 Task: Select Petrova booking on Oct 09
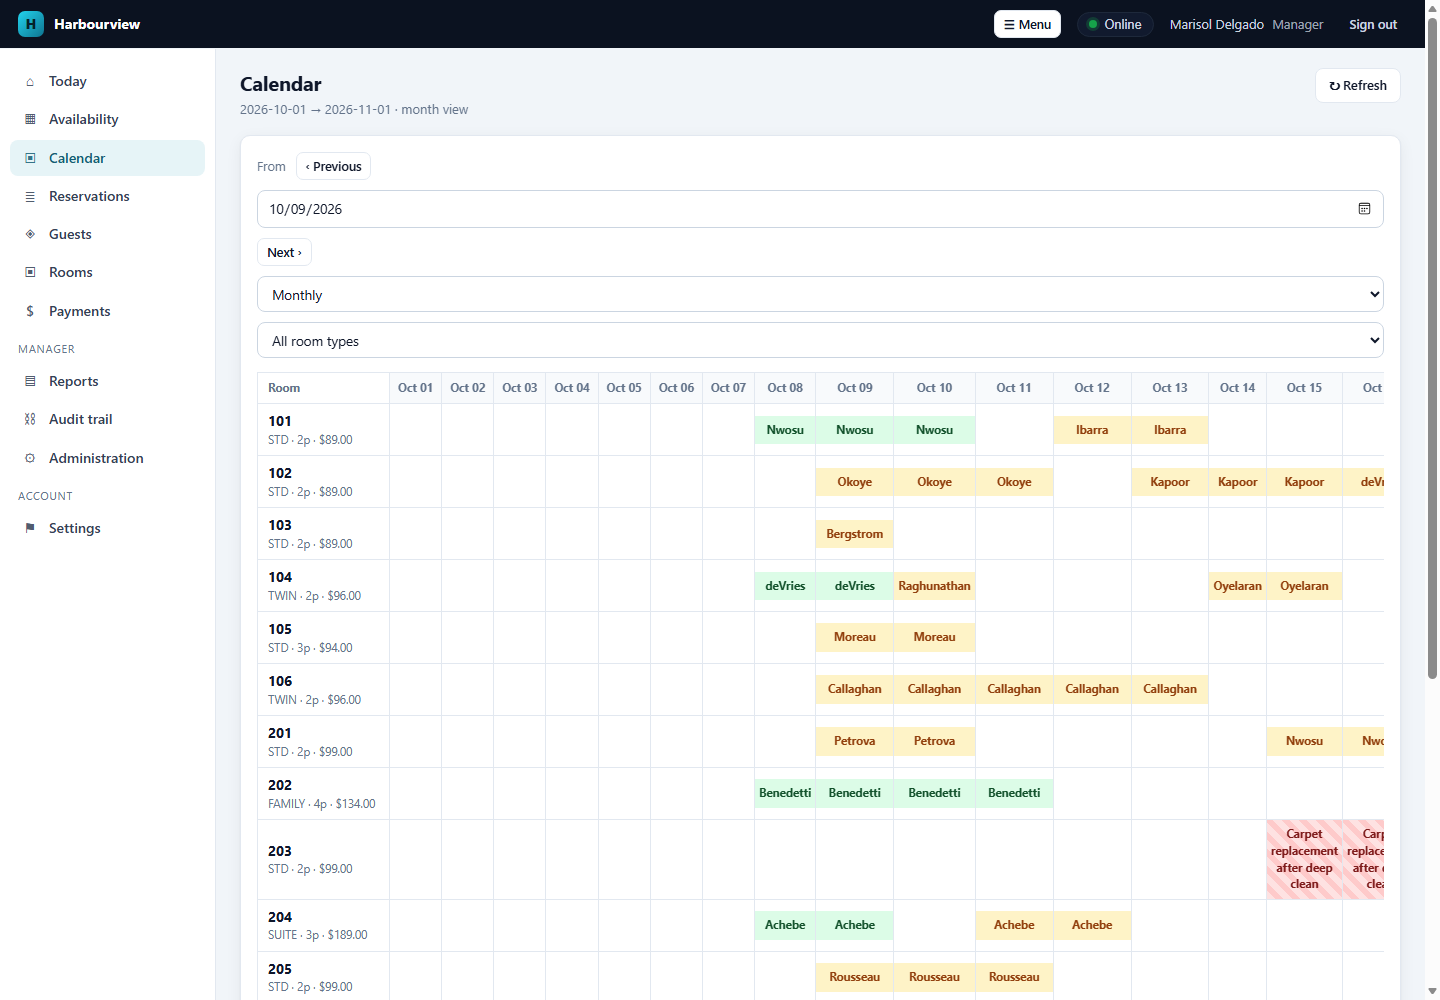[x=855, y=741]
